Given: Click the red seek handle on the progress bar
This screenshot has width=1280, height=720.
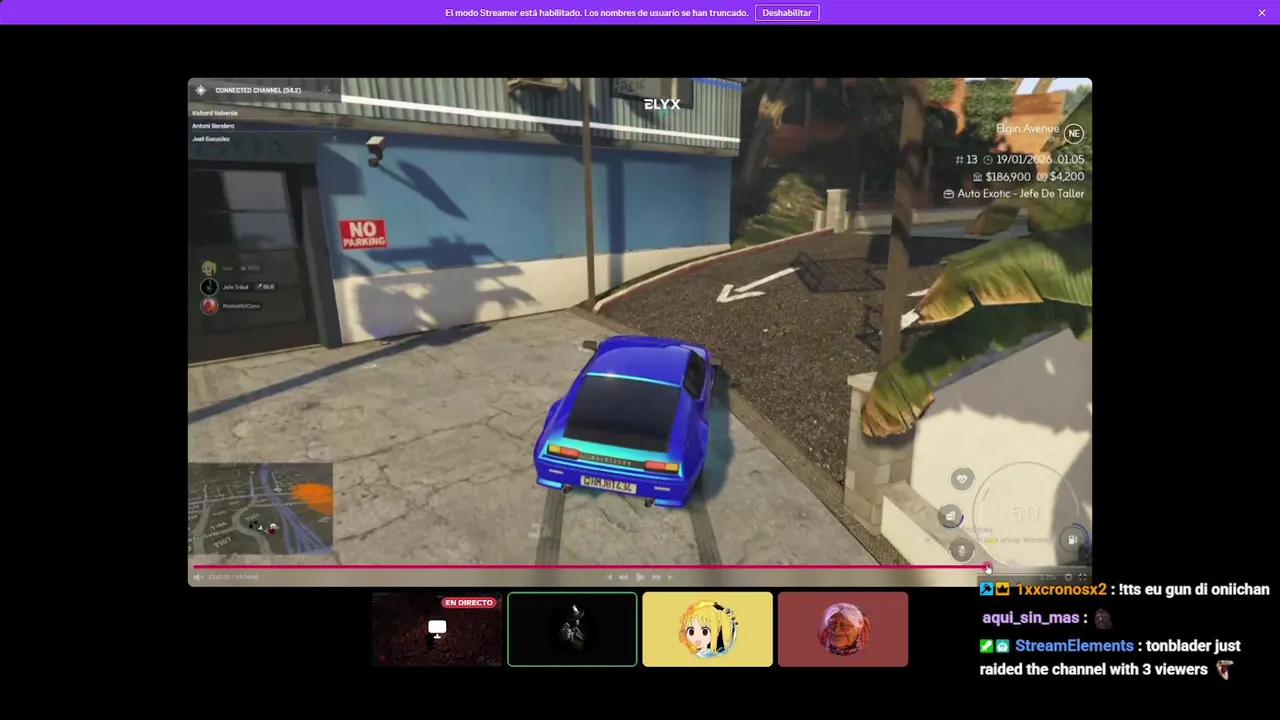Looking at the screenshot, I should [988, 567].
